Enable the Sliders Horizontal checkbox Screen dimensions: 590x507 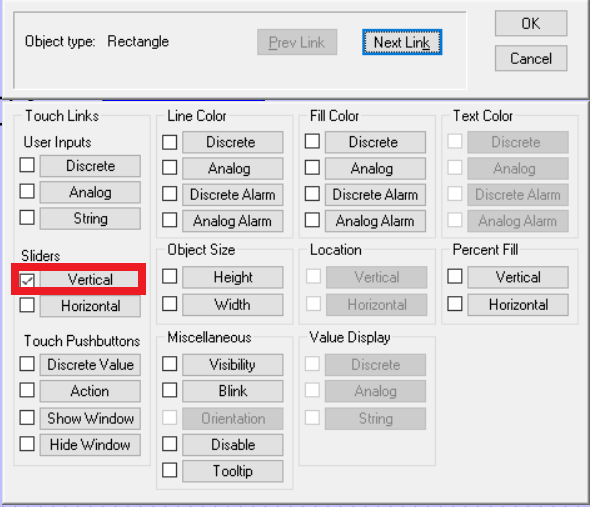pos(27,305)
